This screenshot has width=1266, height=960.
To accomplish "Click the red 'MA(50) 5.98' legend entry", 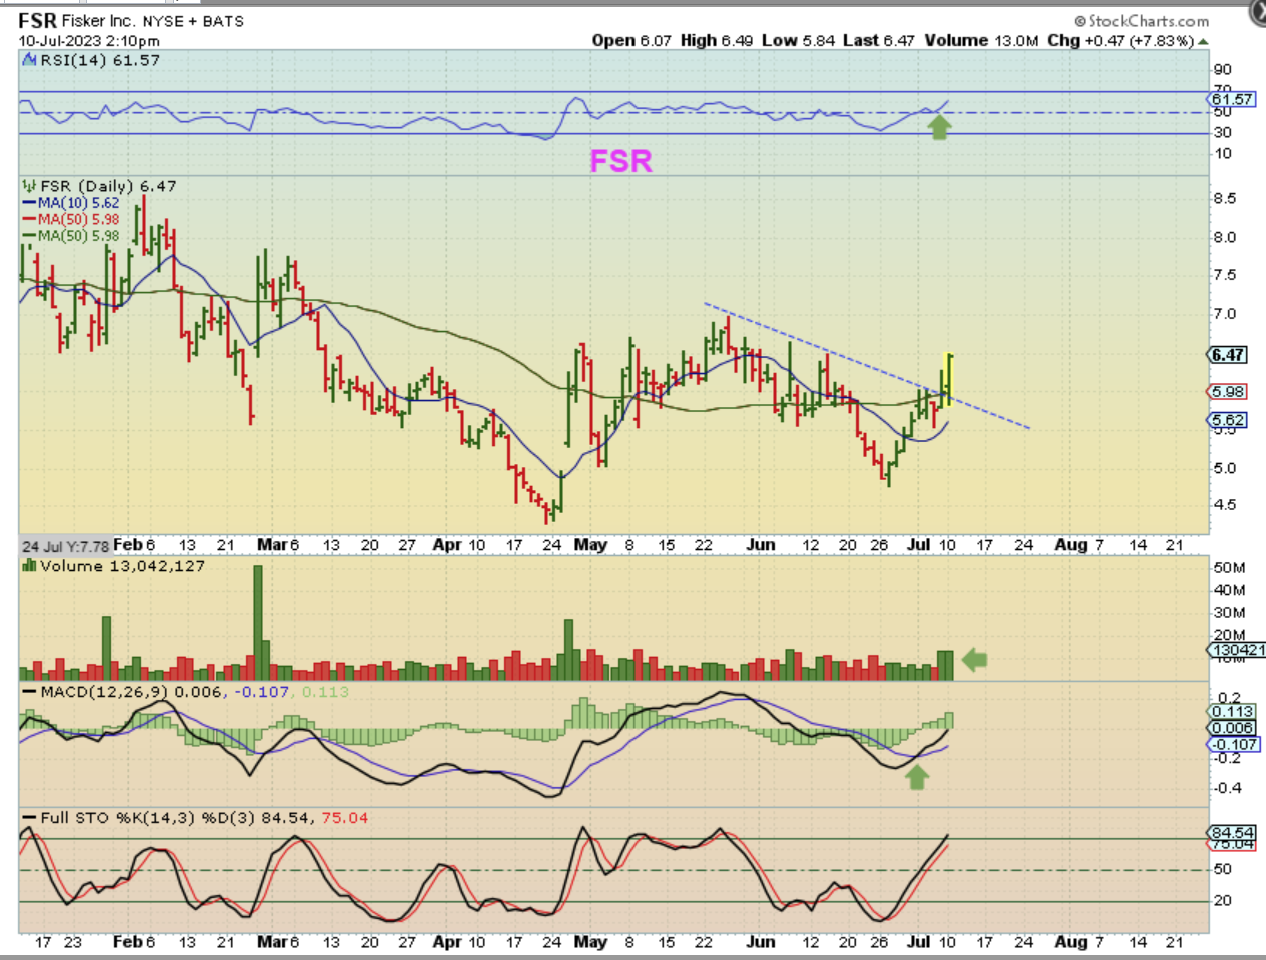I will (x=78, y=220).
